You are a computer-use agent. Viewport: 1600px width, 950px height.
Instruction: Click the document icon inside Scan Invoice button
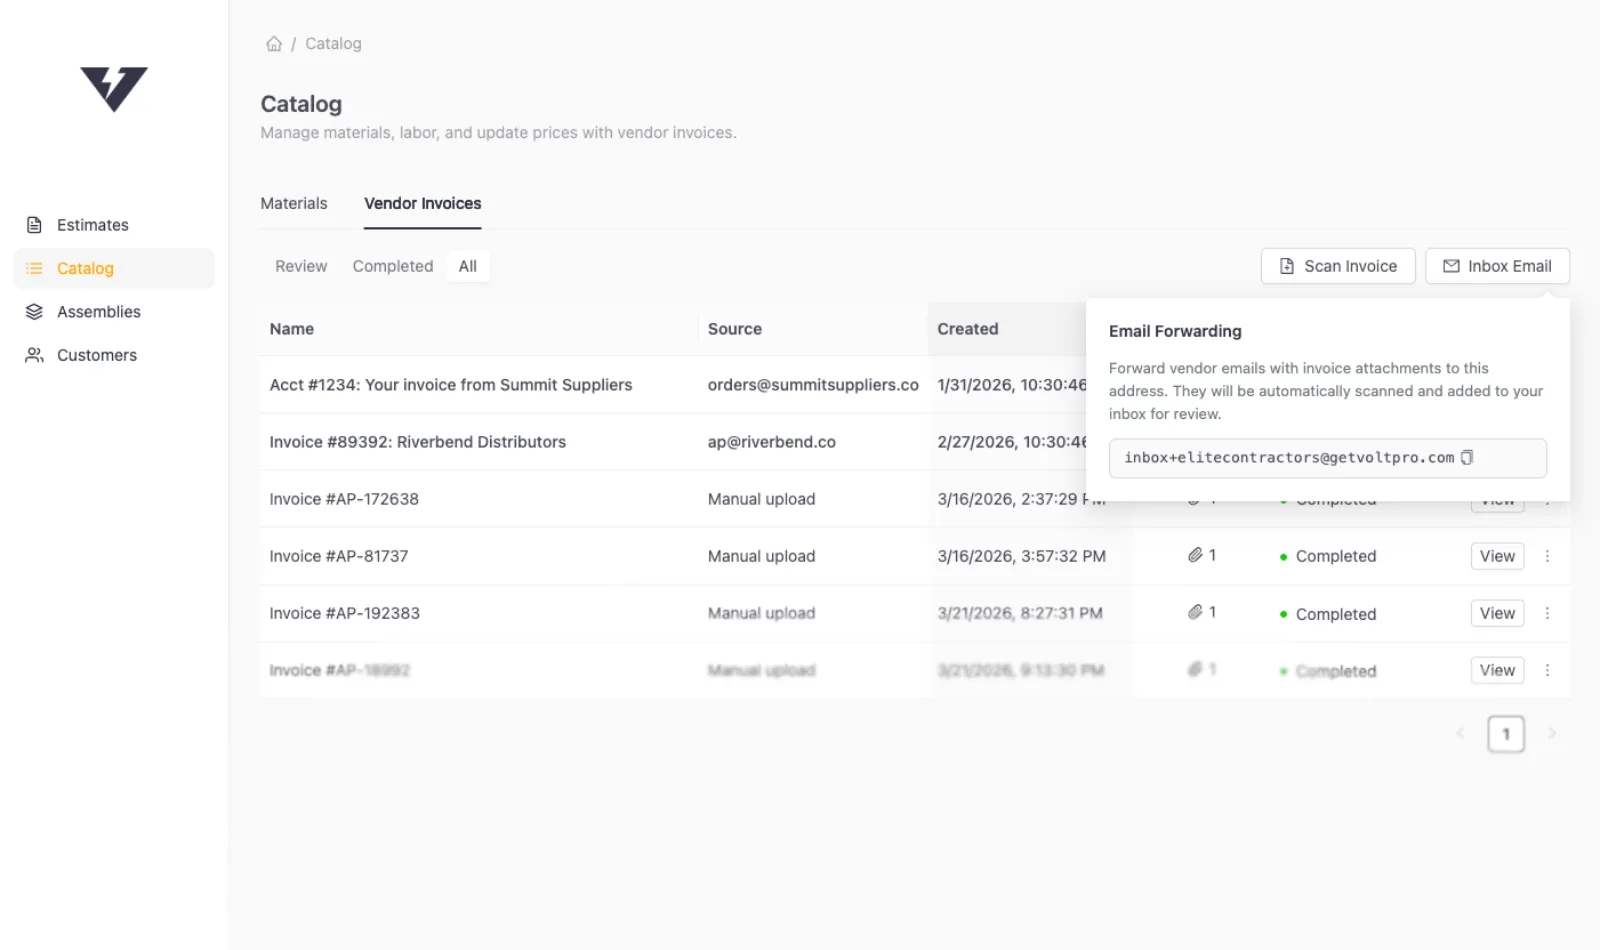tap(1285, 266)
